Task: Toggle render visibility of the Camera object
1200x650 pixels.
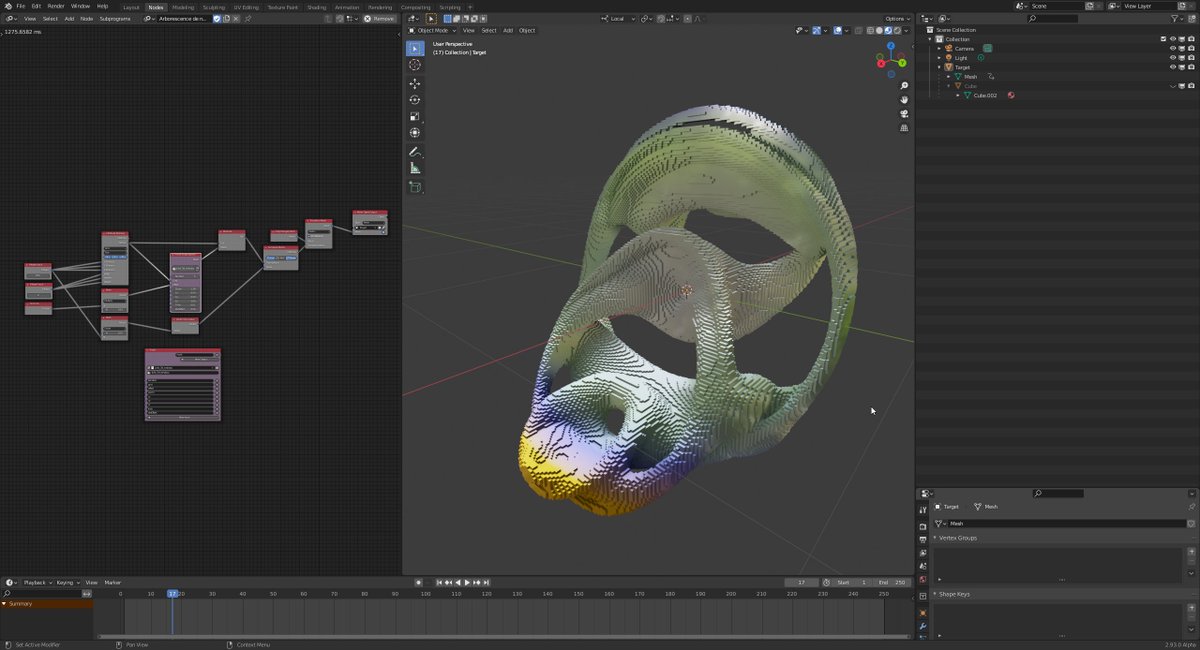Action: [x=1191, y=48]
